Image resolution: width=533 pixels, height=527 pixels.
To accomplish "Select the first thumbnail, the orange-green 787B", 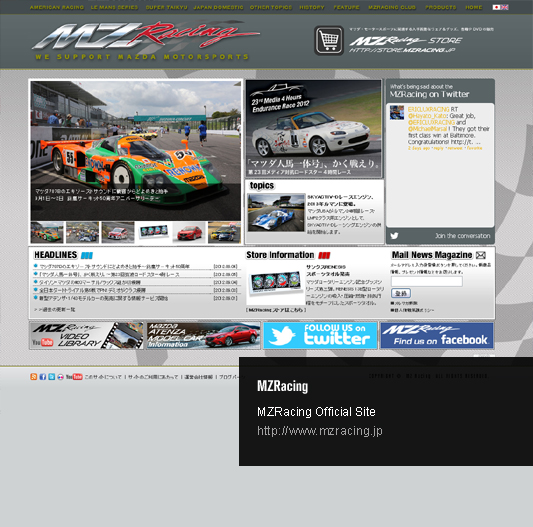I will point(47,232).
